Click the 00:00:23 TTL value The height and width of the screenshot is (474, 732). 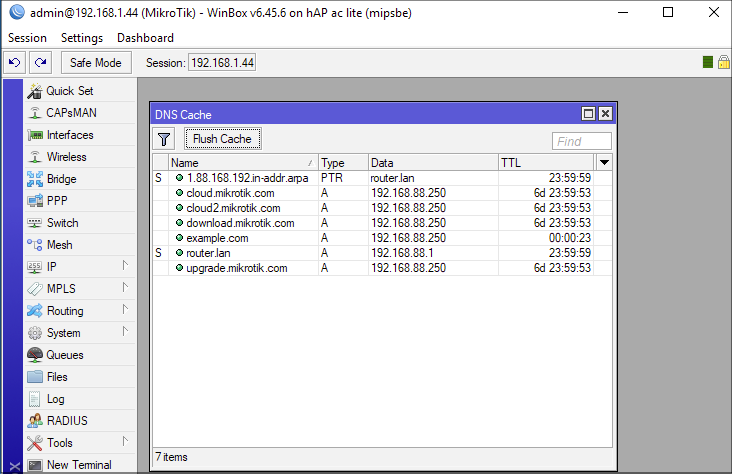tap(570, 238)
